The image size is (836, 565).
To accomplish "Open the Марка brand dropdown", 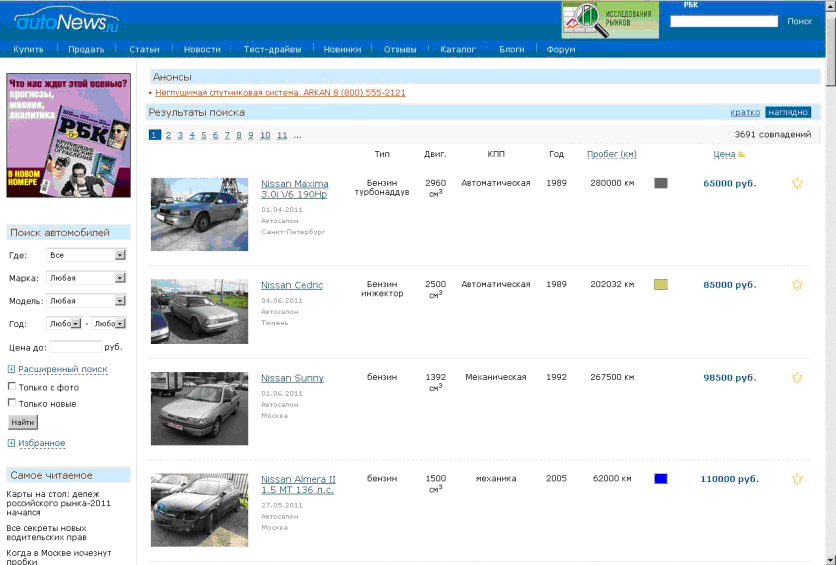I will [x=87, y=278].
